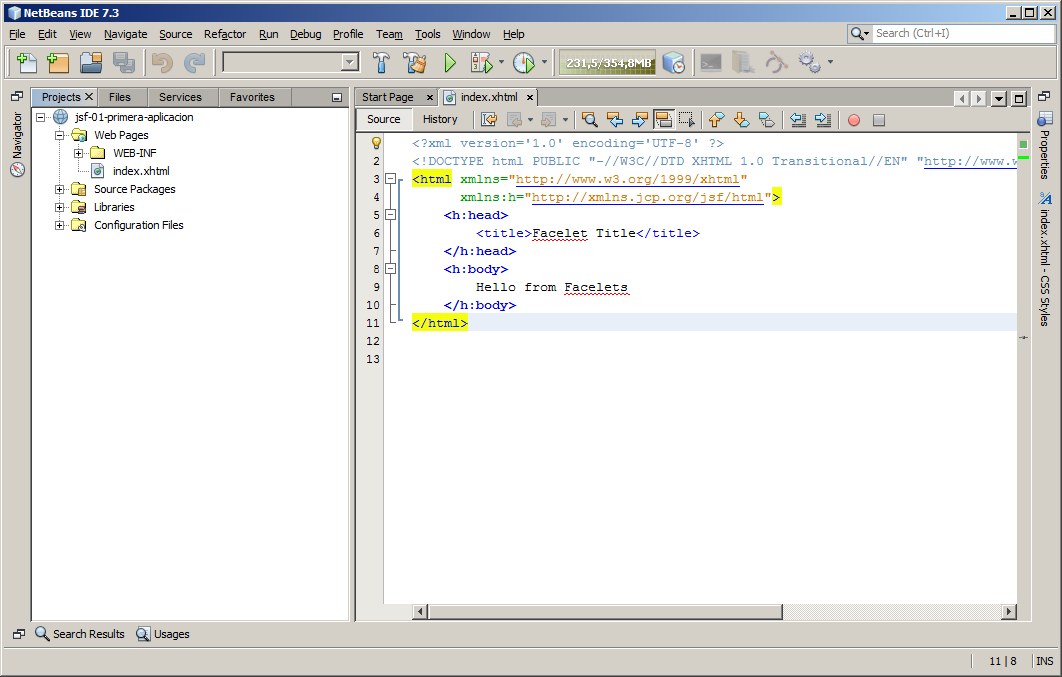Open the Tools menu
This screenshot has height=677, width=1062.
tap(427, 34)
